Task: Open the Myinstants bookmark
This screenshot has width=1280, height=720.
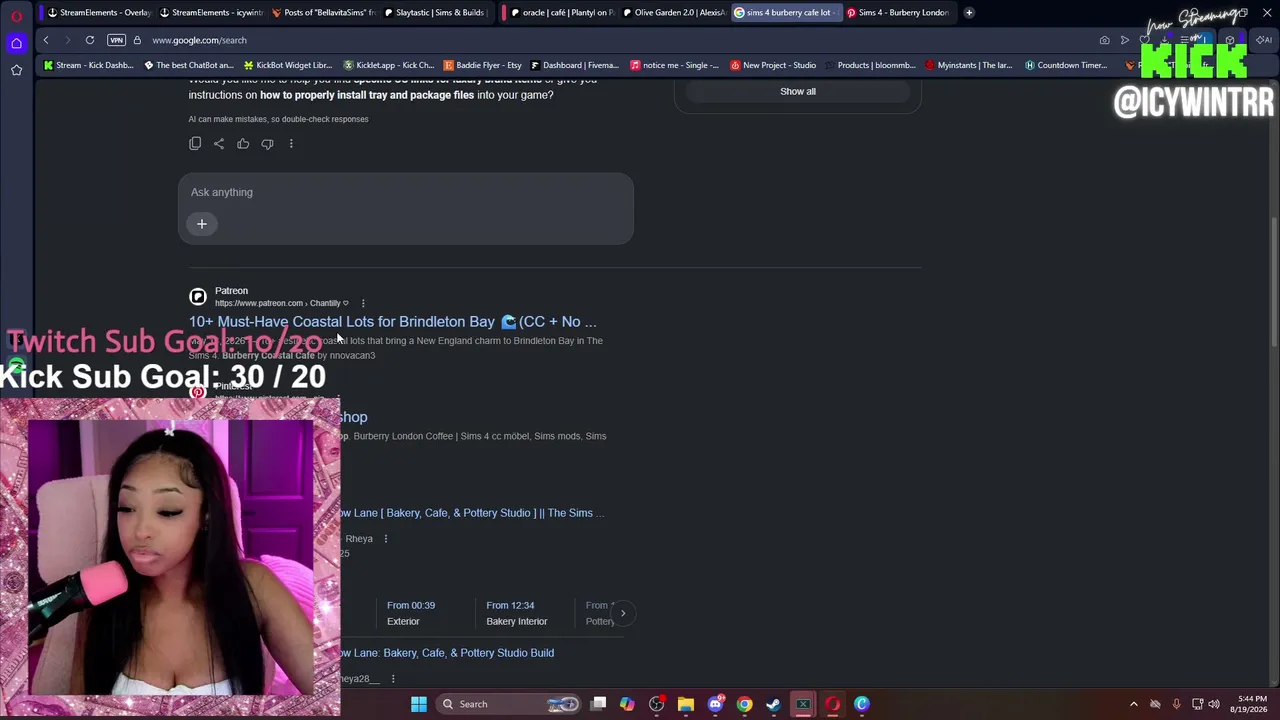Action: tap(969, 65)
